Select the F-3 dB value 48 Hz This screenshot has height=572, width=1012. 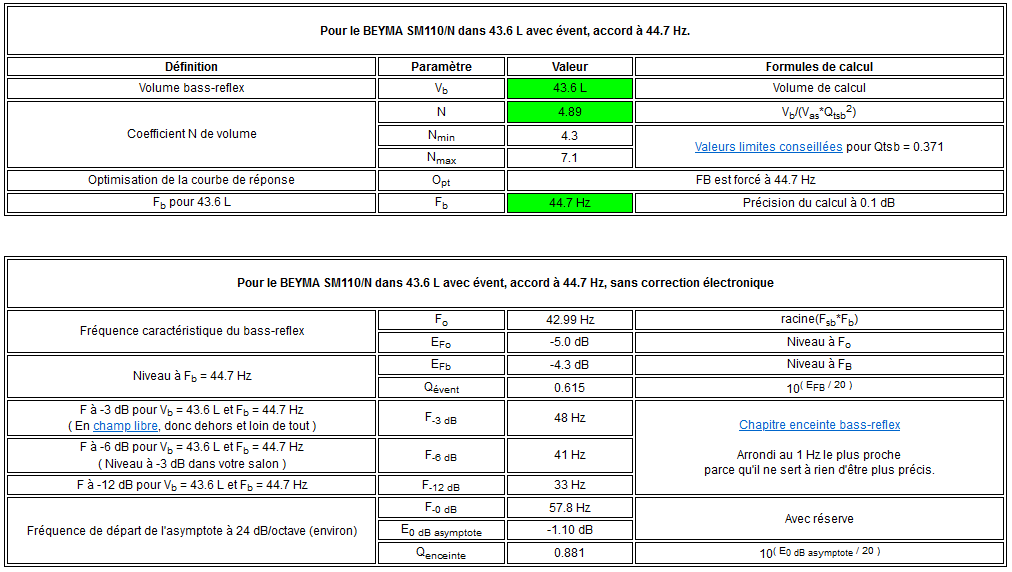pos(569,418)
